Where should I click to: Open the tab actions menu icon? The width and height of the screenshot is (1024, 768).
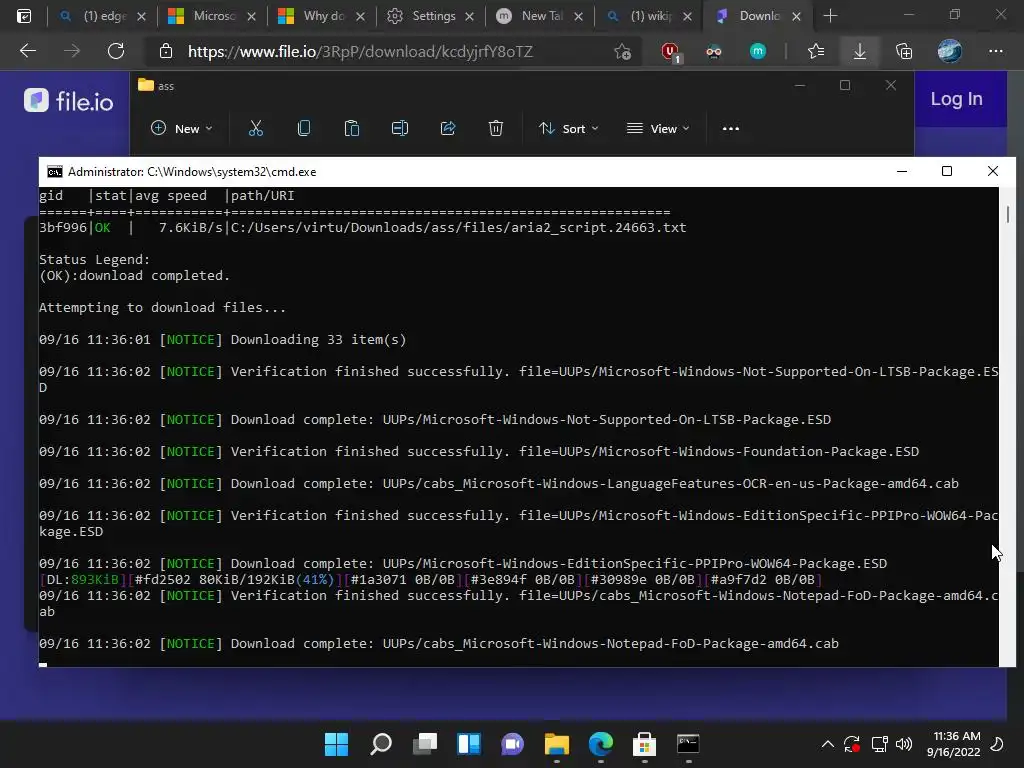[24, 16]
